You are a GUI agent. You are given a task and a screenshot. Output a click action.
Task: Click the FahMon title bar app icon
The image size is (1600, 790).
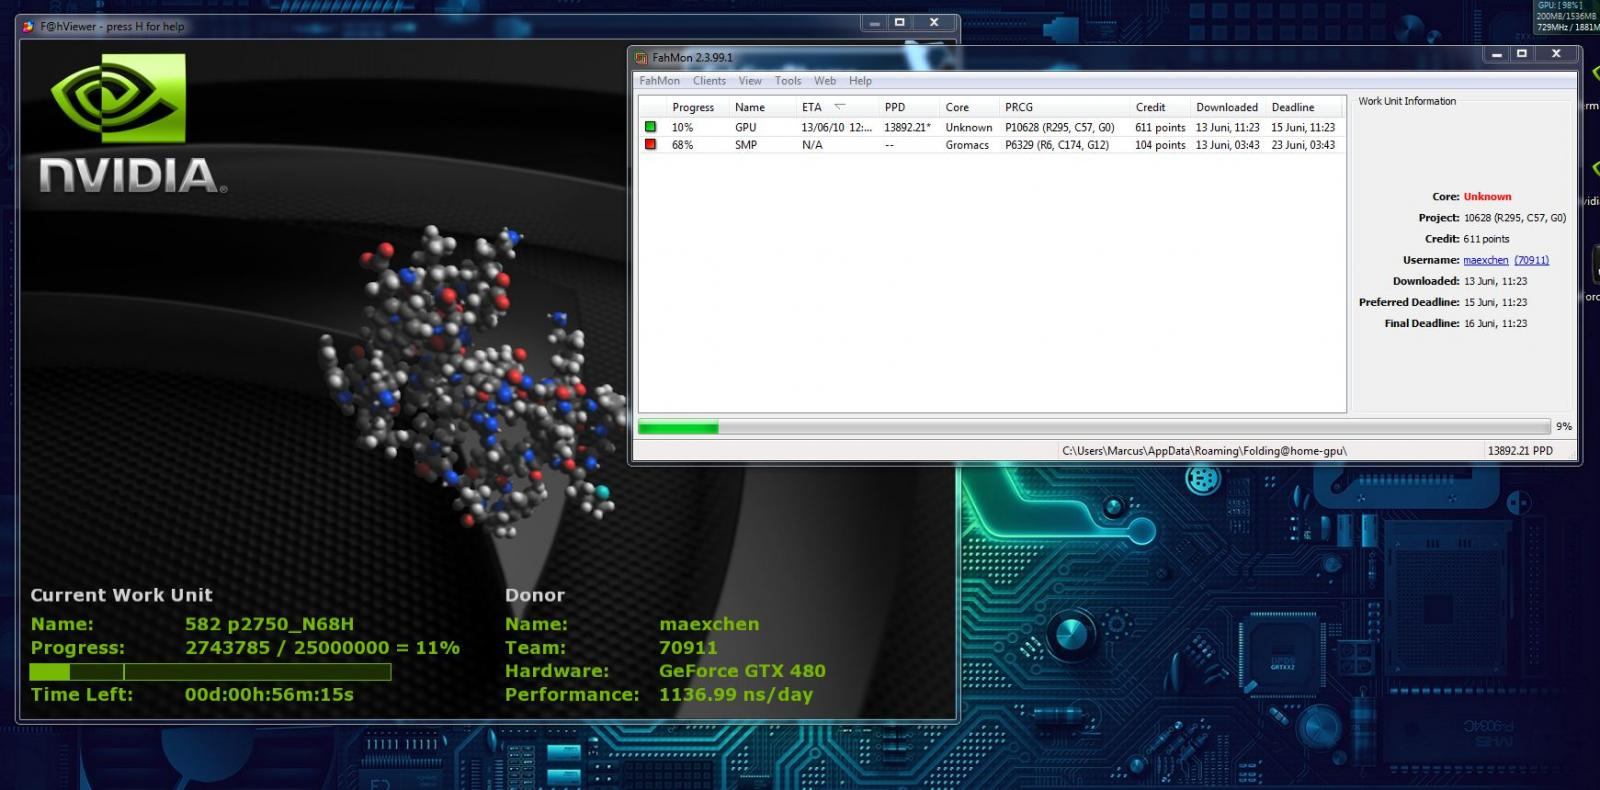[641, 58]
